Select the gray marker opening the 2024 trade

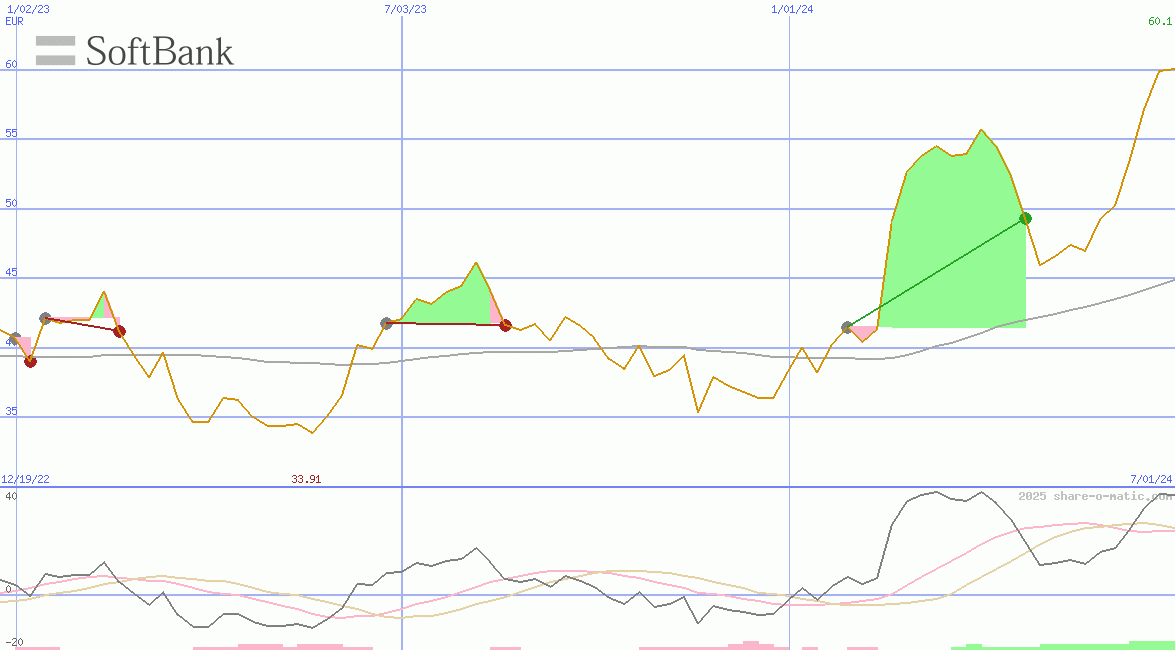846,326
